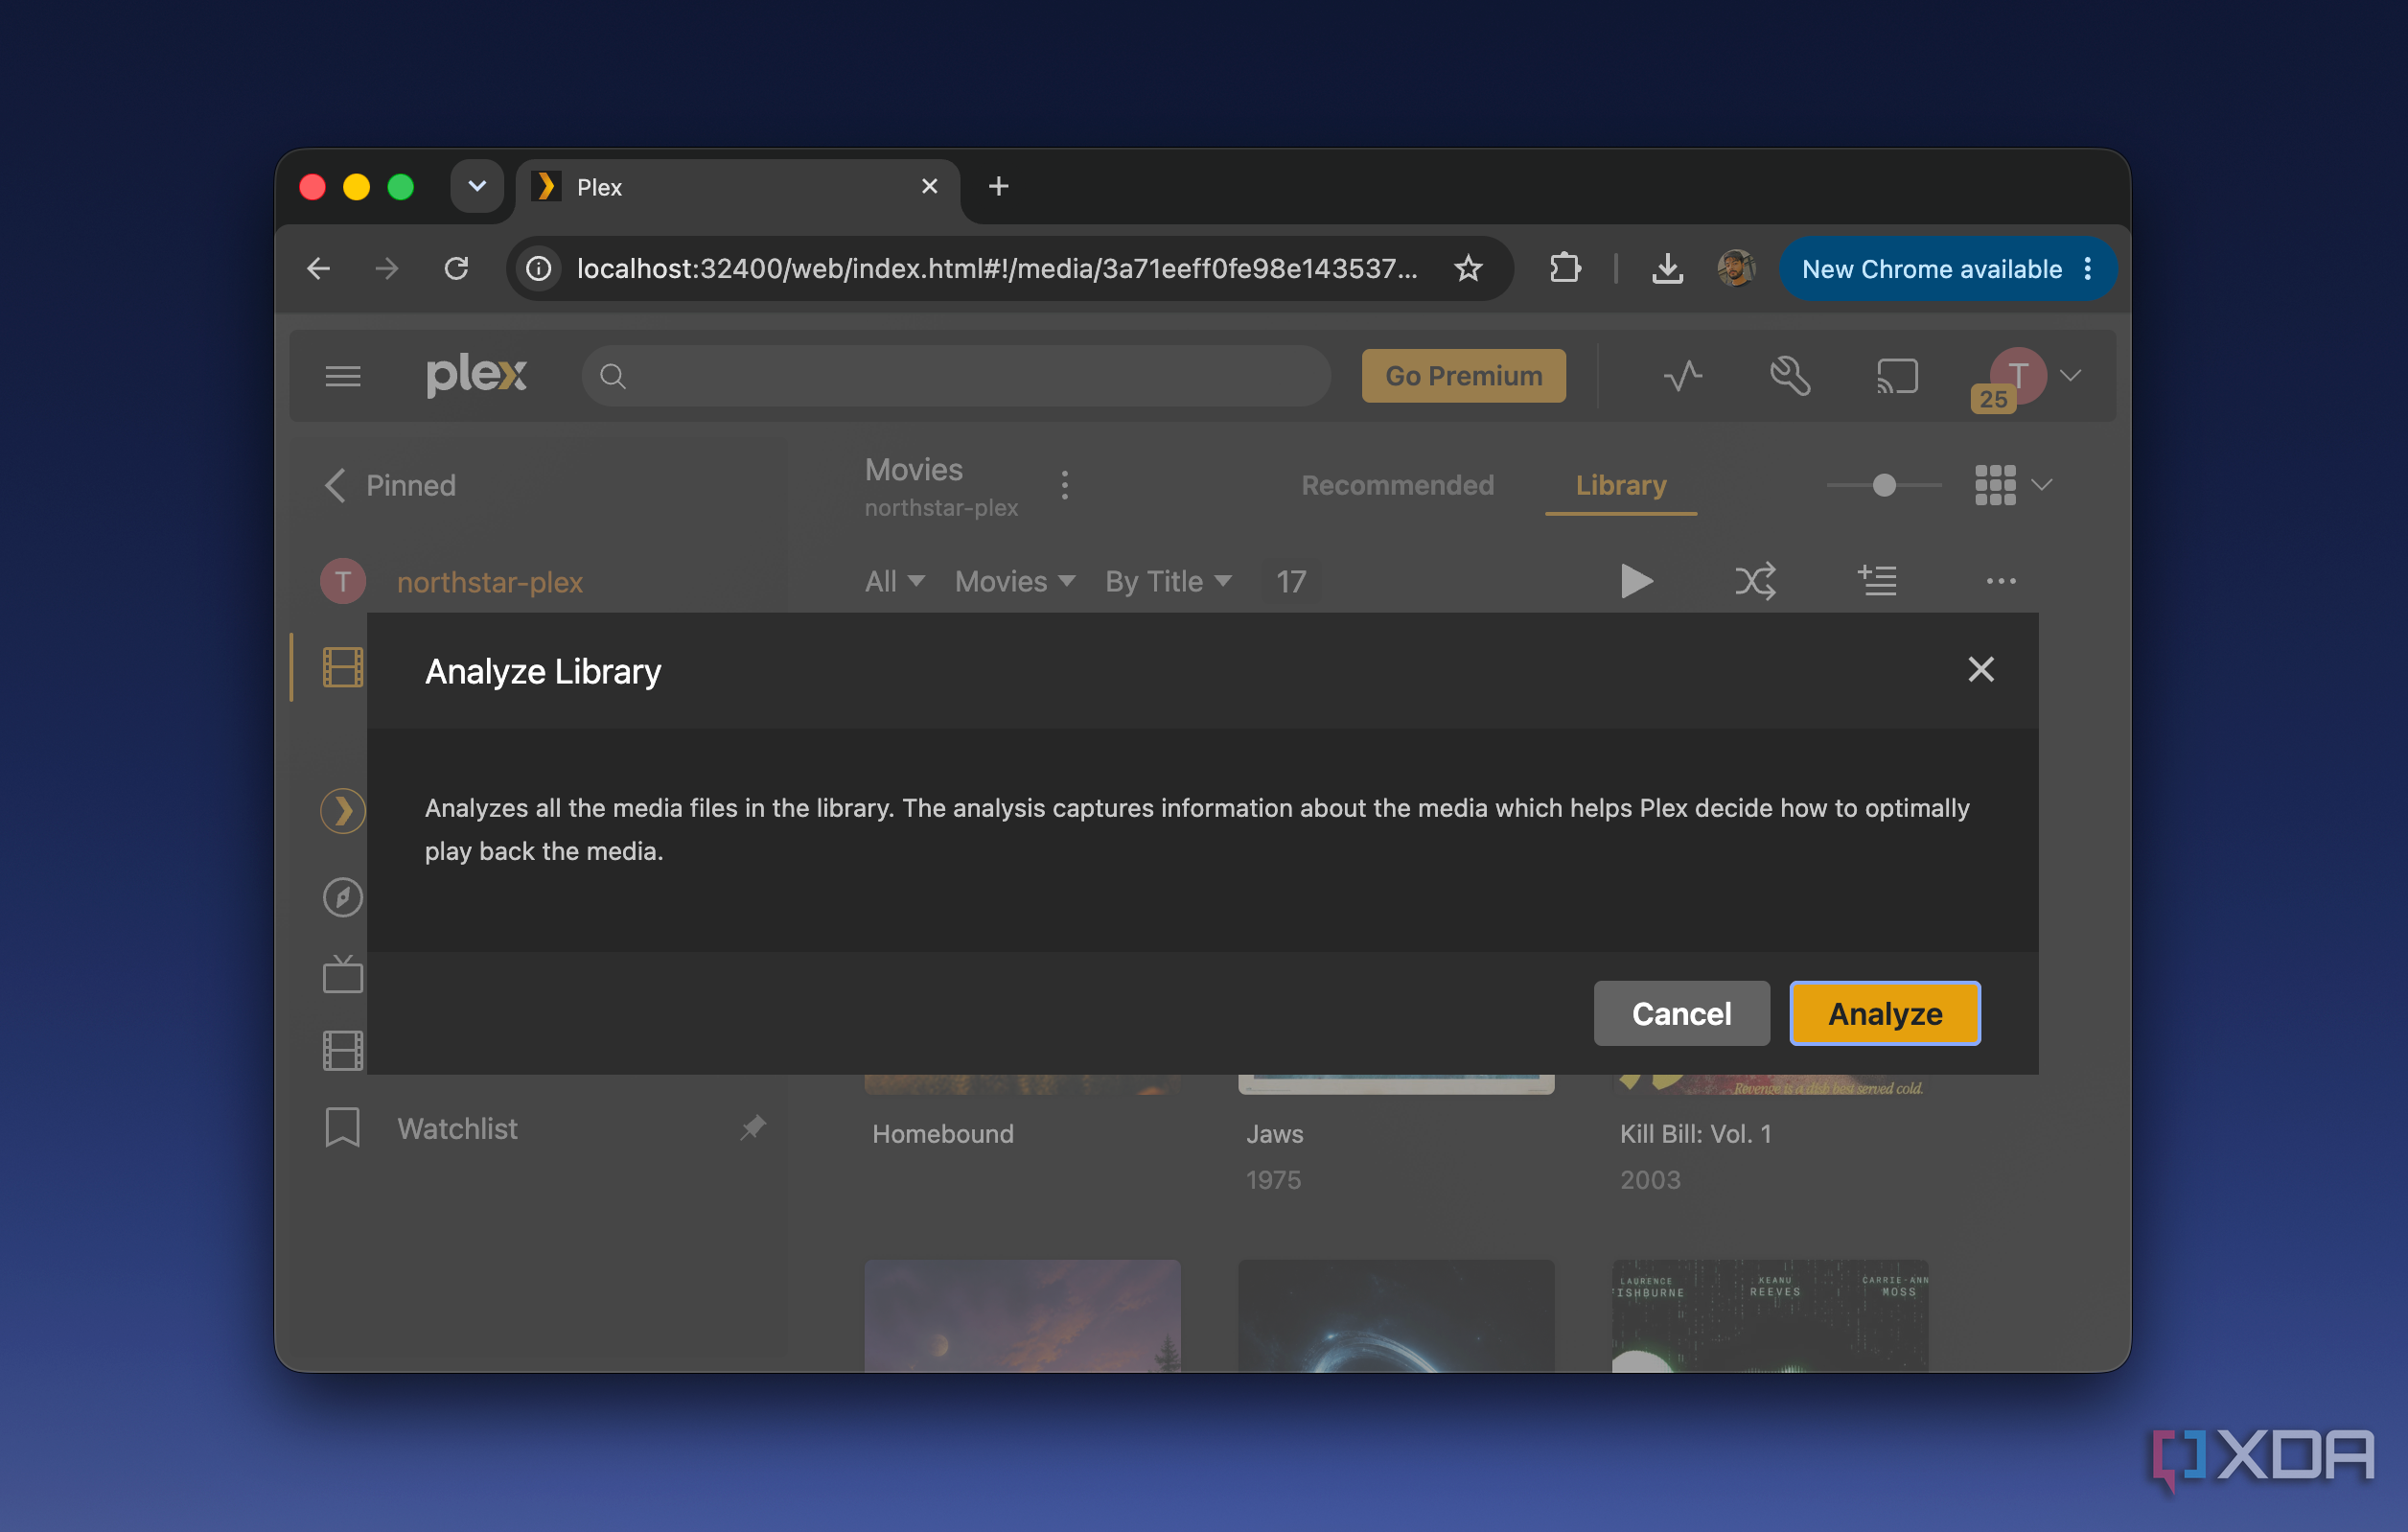Open the Discover compass sidebar icon
The image size is (2408, 1532).
[342, 897]
